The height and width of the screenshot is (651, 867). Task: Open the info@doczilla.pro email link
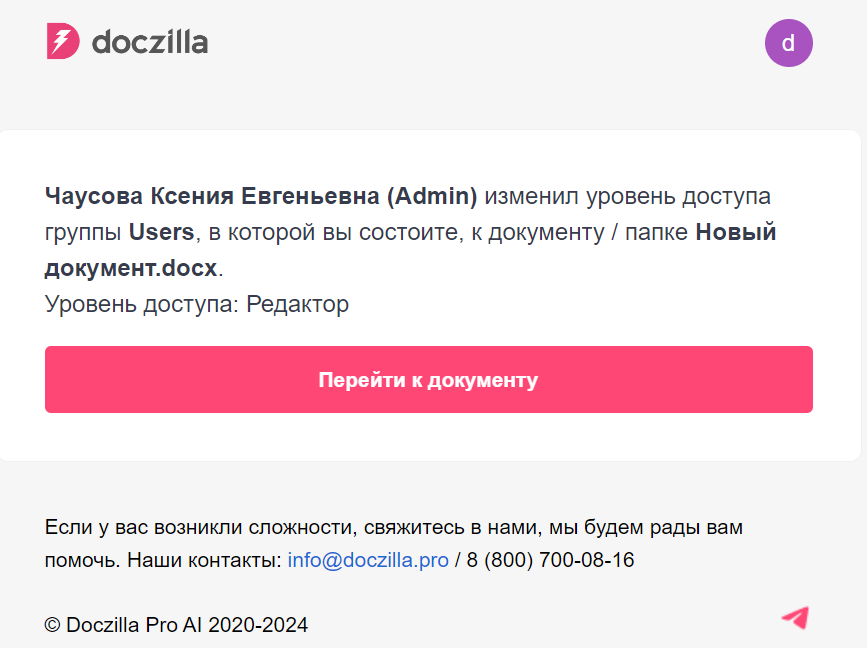pos(368,560)
